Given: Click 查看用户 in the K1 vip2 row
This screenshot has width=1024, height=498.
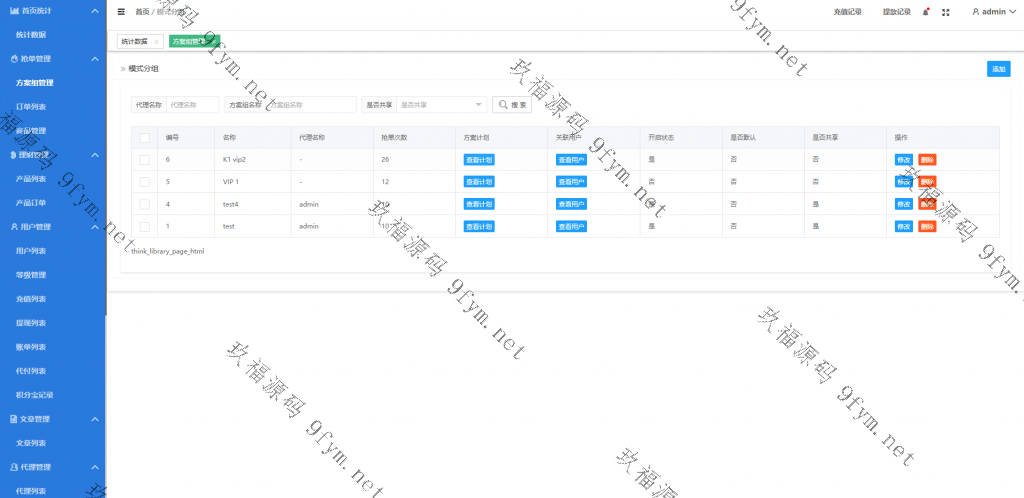Looking at the screenshot, I should (571, 159).
